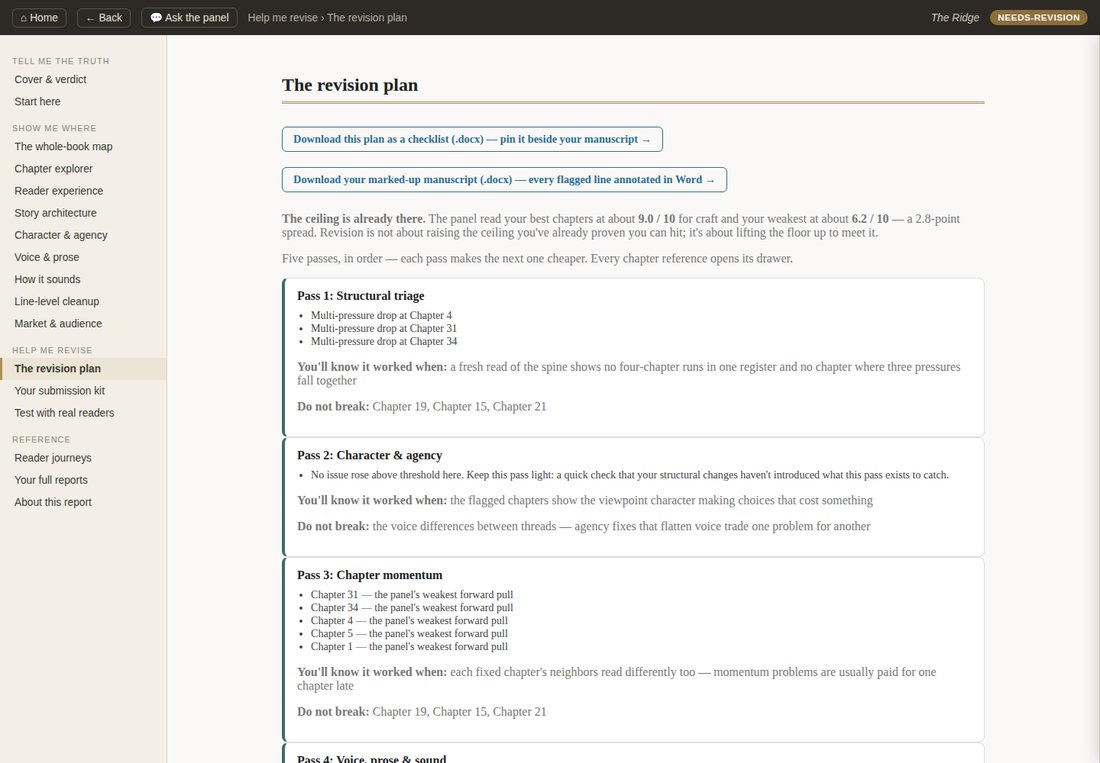
Task: Click Pass 1's Do not break chapter list
Action: pyautogui.click(x=459, y=407)
